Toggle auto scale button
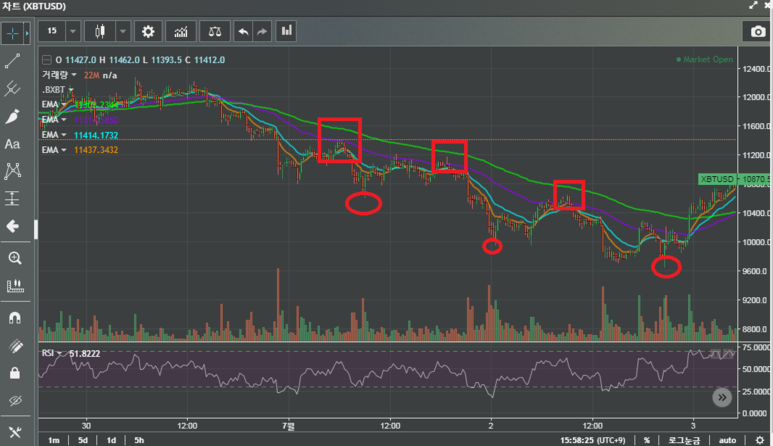This screenshot has width=773, height=446. click(x=727, y=440)
